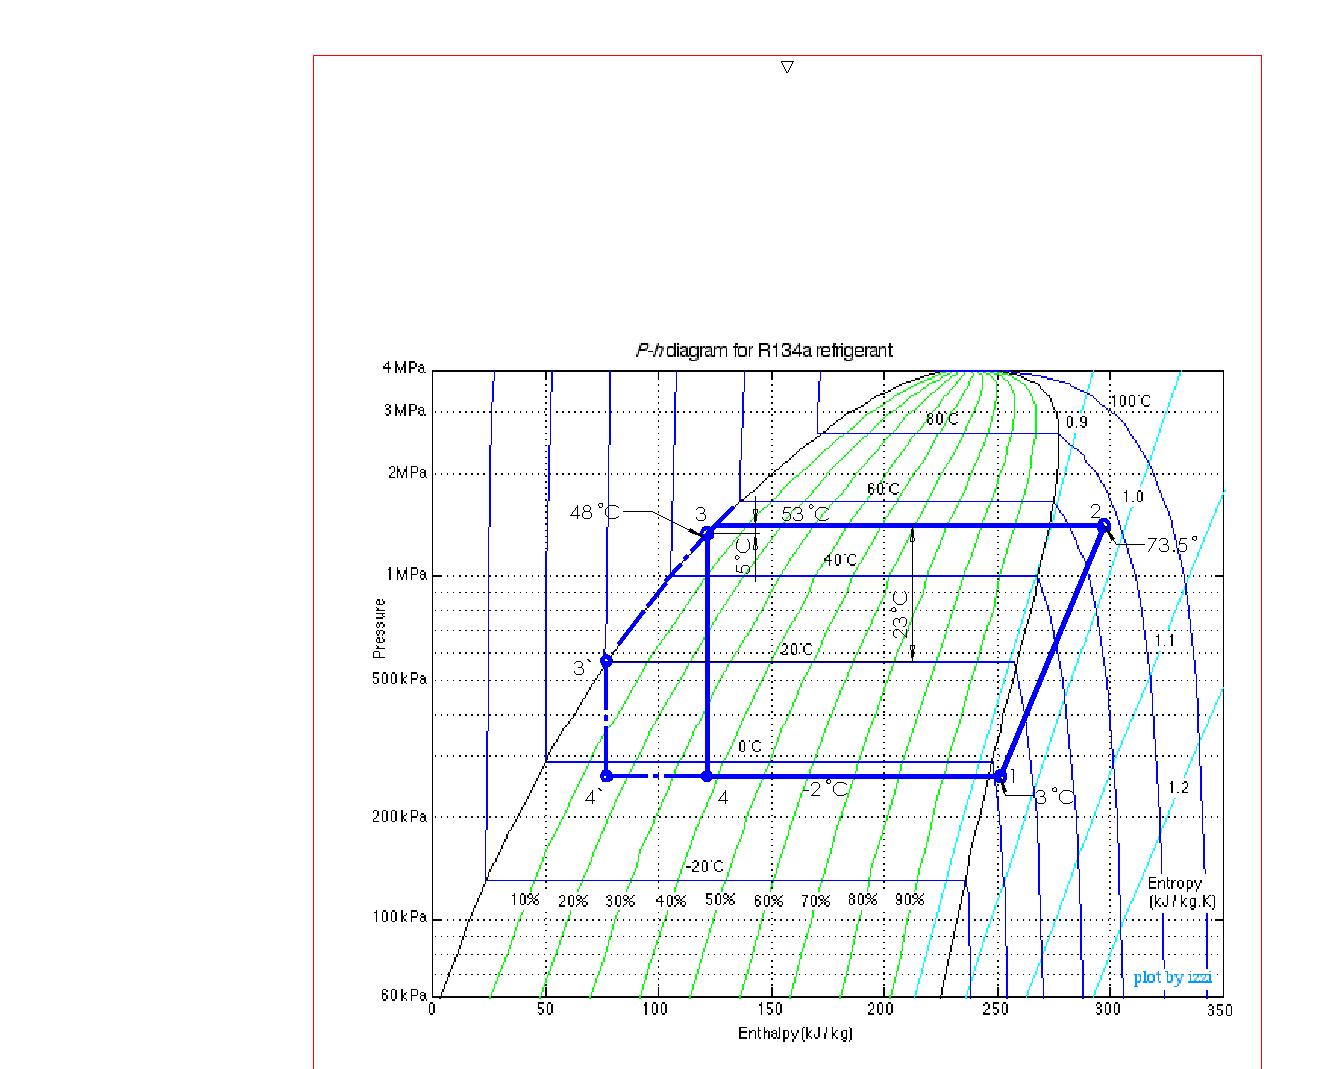
Task: Click the rotated '23 °C' dimension label
Action: tap(900, 613)
